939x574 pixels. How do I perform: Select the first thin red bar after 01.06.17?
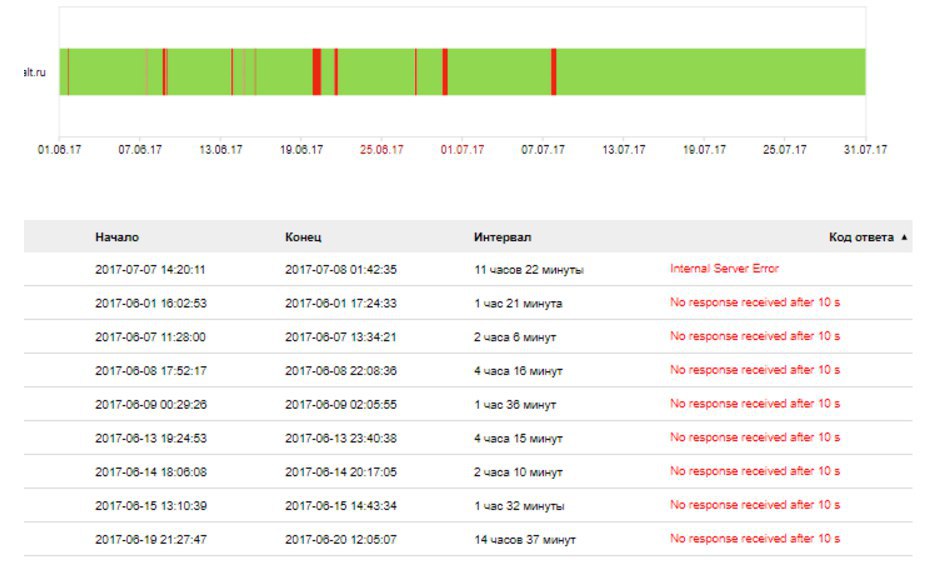click(68, 72)
